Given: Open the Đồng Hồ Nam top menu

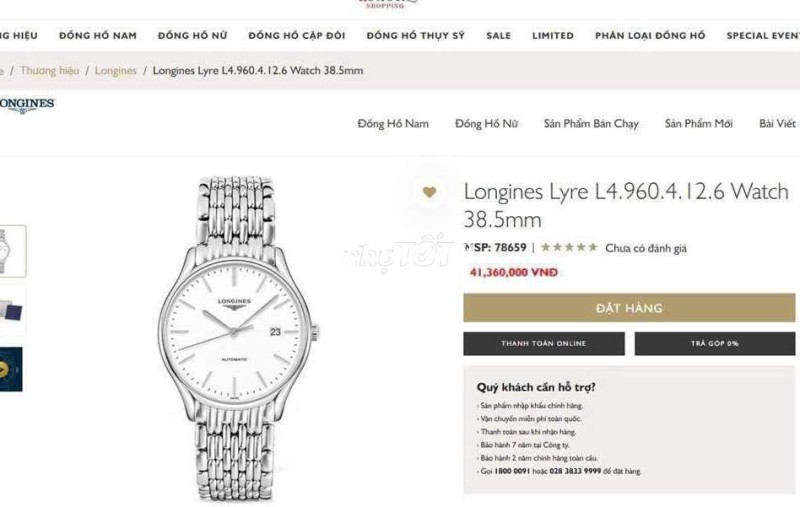Looking at the screenshot, I should click(98, 36).
